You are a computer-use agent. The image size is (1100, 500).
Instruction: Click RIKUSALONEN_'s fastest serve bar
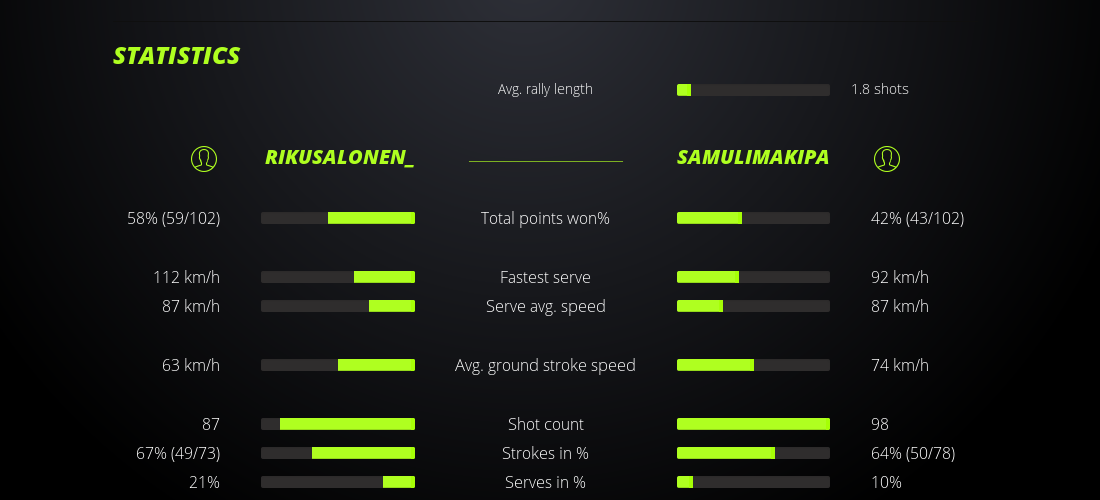click(338, 277)
